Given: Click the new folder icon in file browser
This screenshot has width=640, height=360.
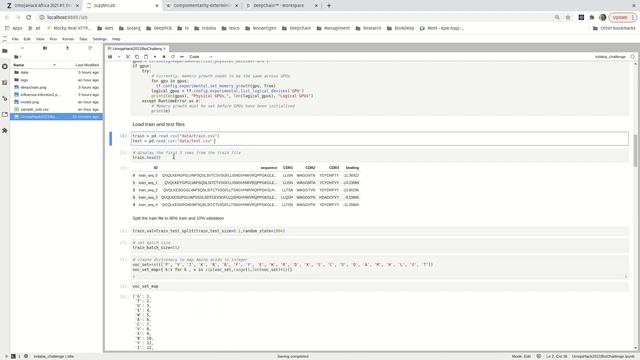Looking at the screenshot, I should click(x=45, y=48).
